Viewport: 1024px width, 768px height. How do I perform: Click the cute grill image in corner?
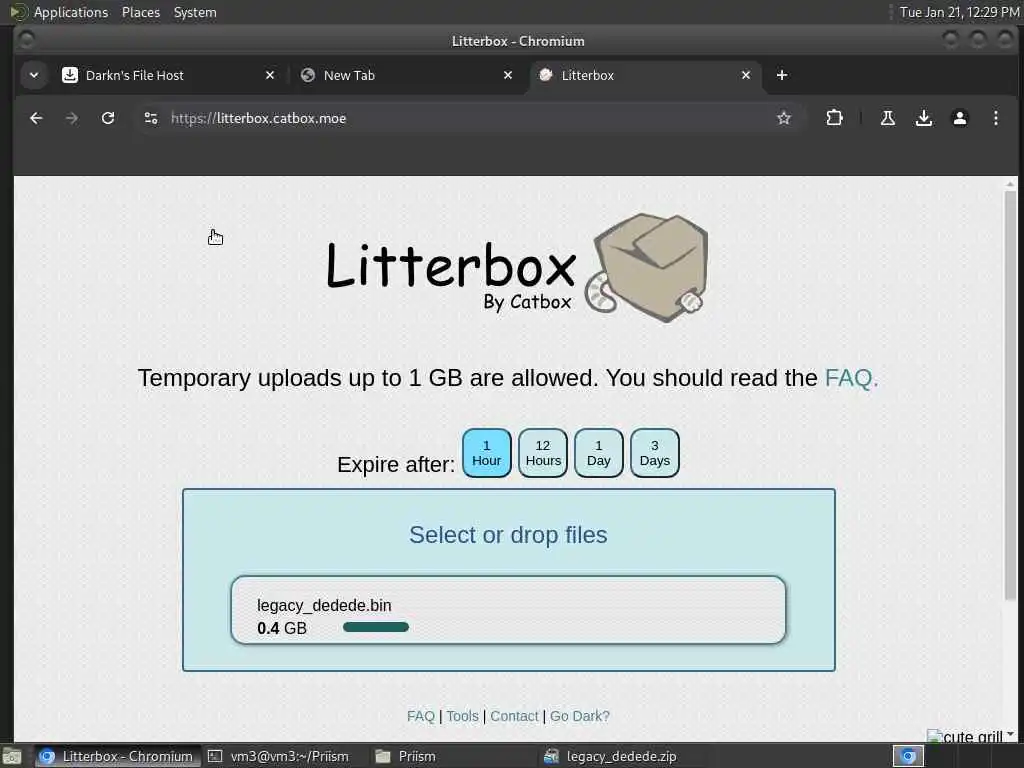point(965,735)
